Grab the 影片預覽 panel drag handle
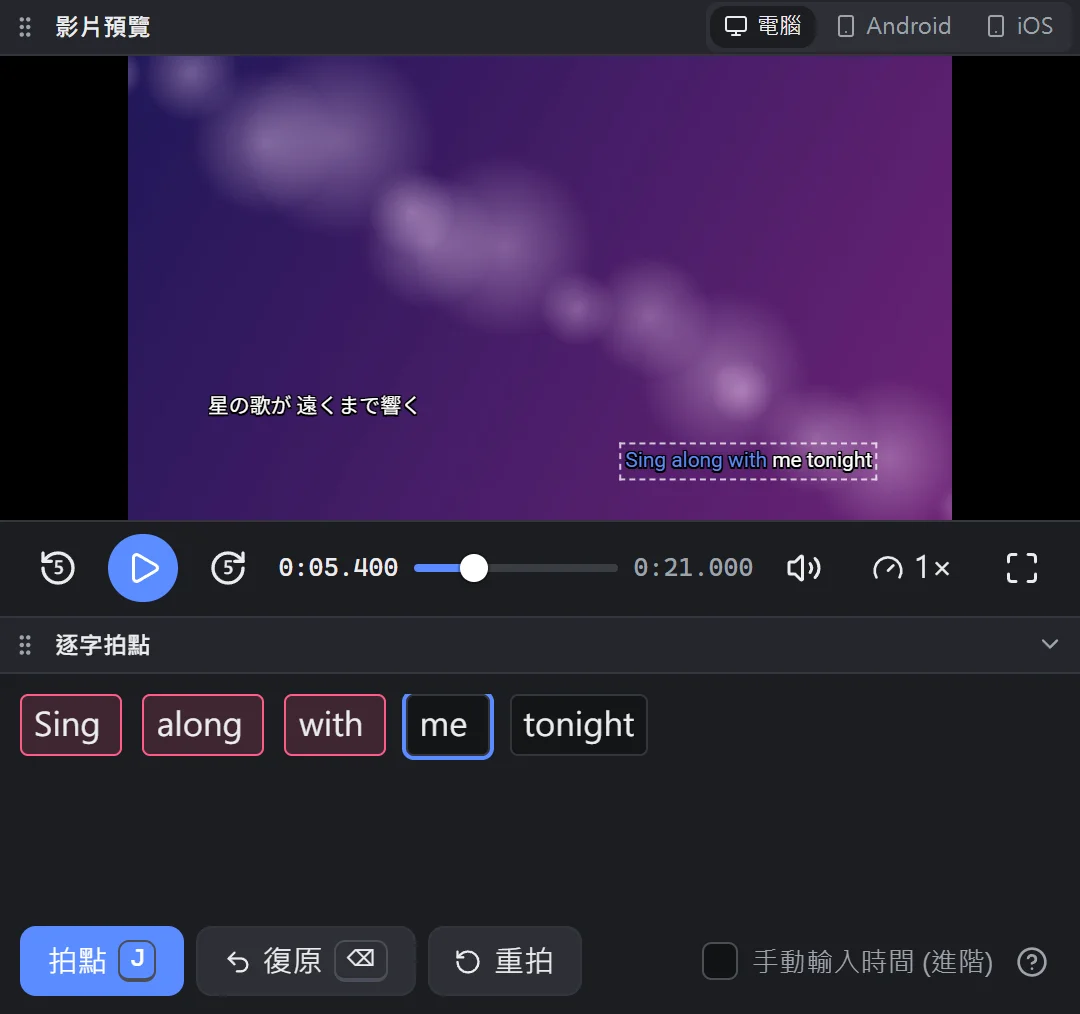The height and width of the screenshot is (1014, 1080). (25, 27)
